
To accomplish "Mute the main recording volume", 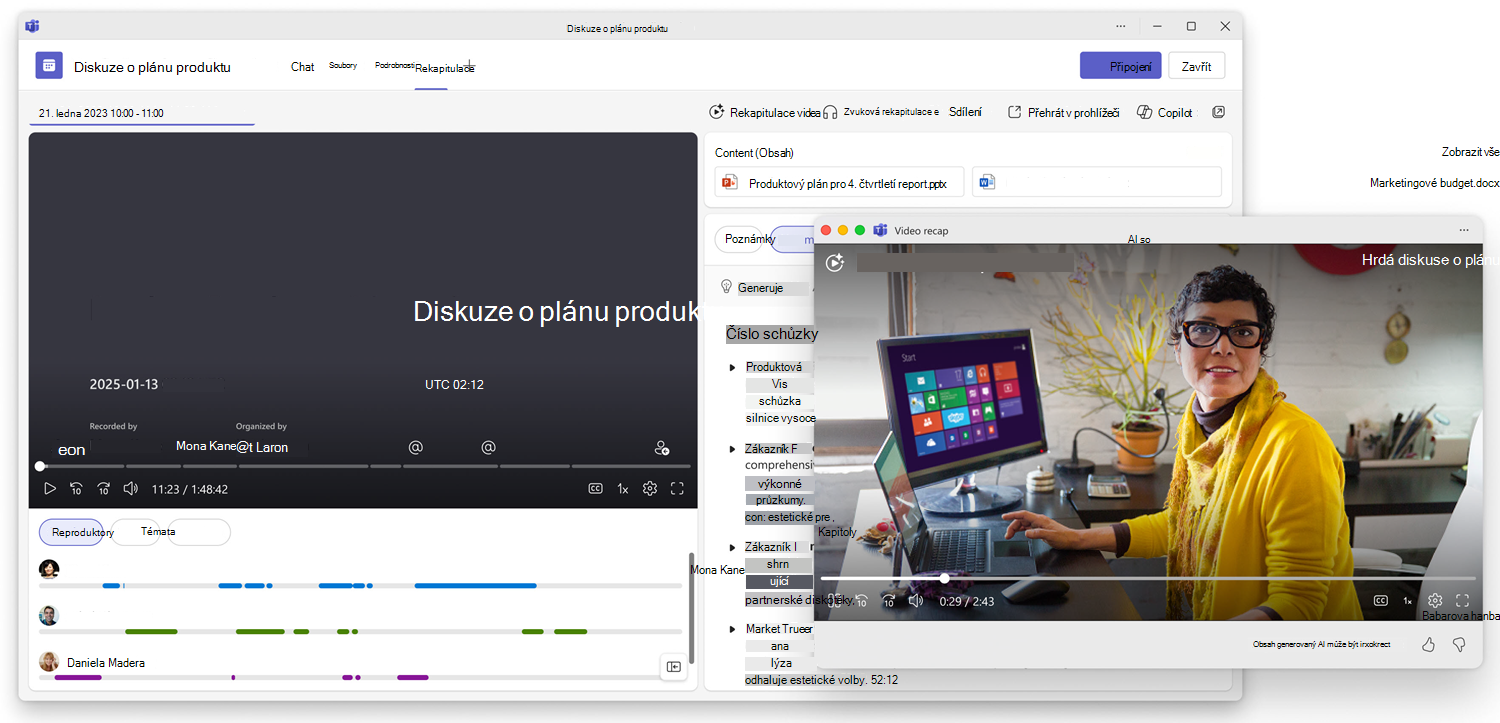I will [130, 489].
